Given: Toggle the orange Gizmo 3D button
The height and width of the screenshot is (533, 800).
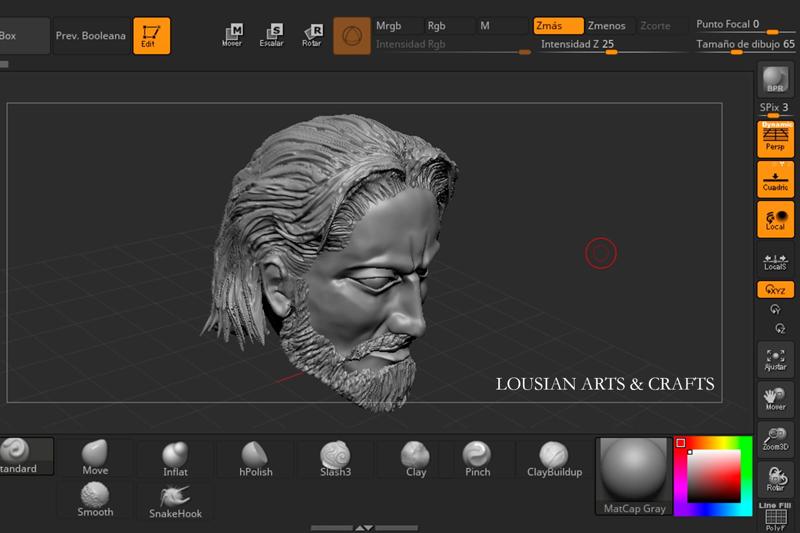Looking at the screenshot, I should (x=352, y=36).
